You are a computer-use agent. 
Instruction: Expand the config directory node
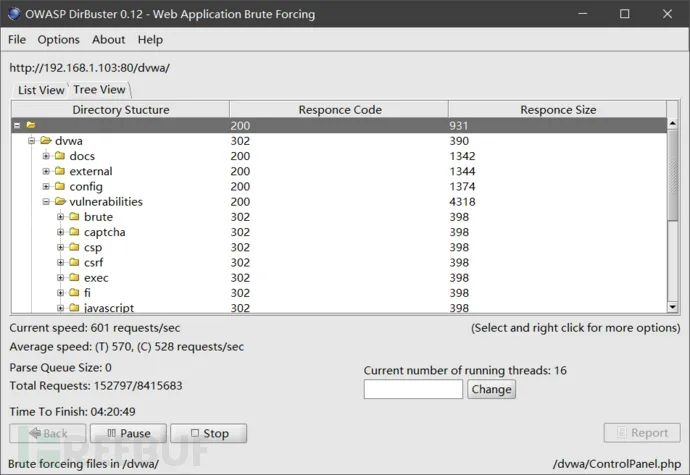[46, 186]
